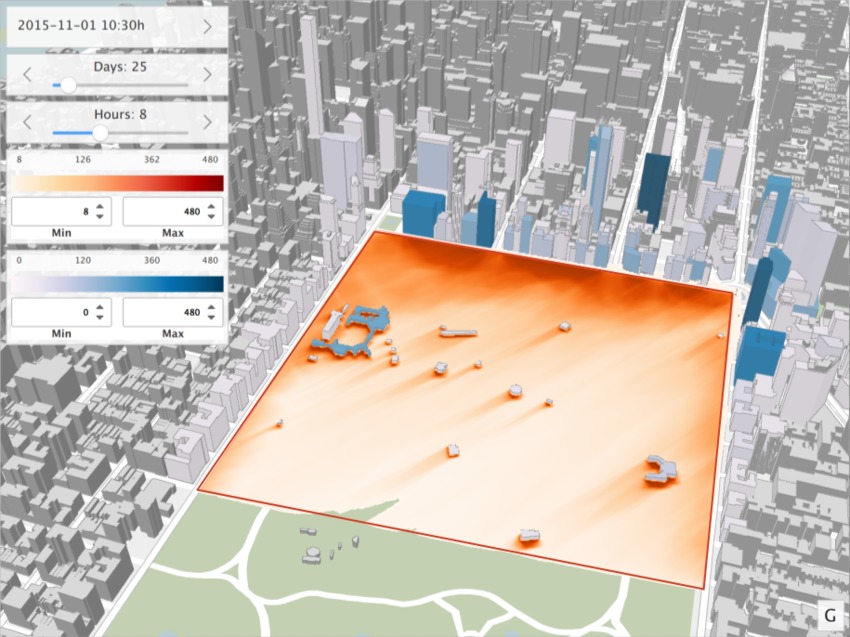
Task: Step Hours back with left chevron
Action: (x=27, y=122)
